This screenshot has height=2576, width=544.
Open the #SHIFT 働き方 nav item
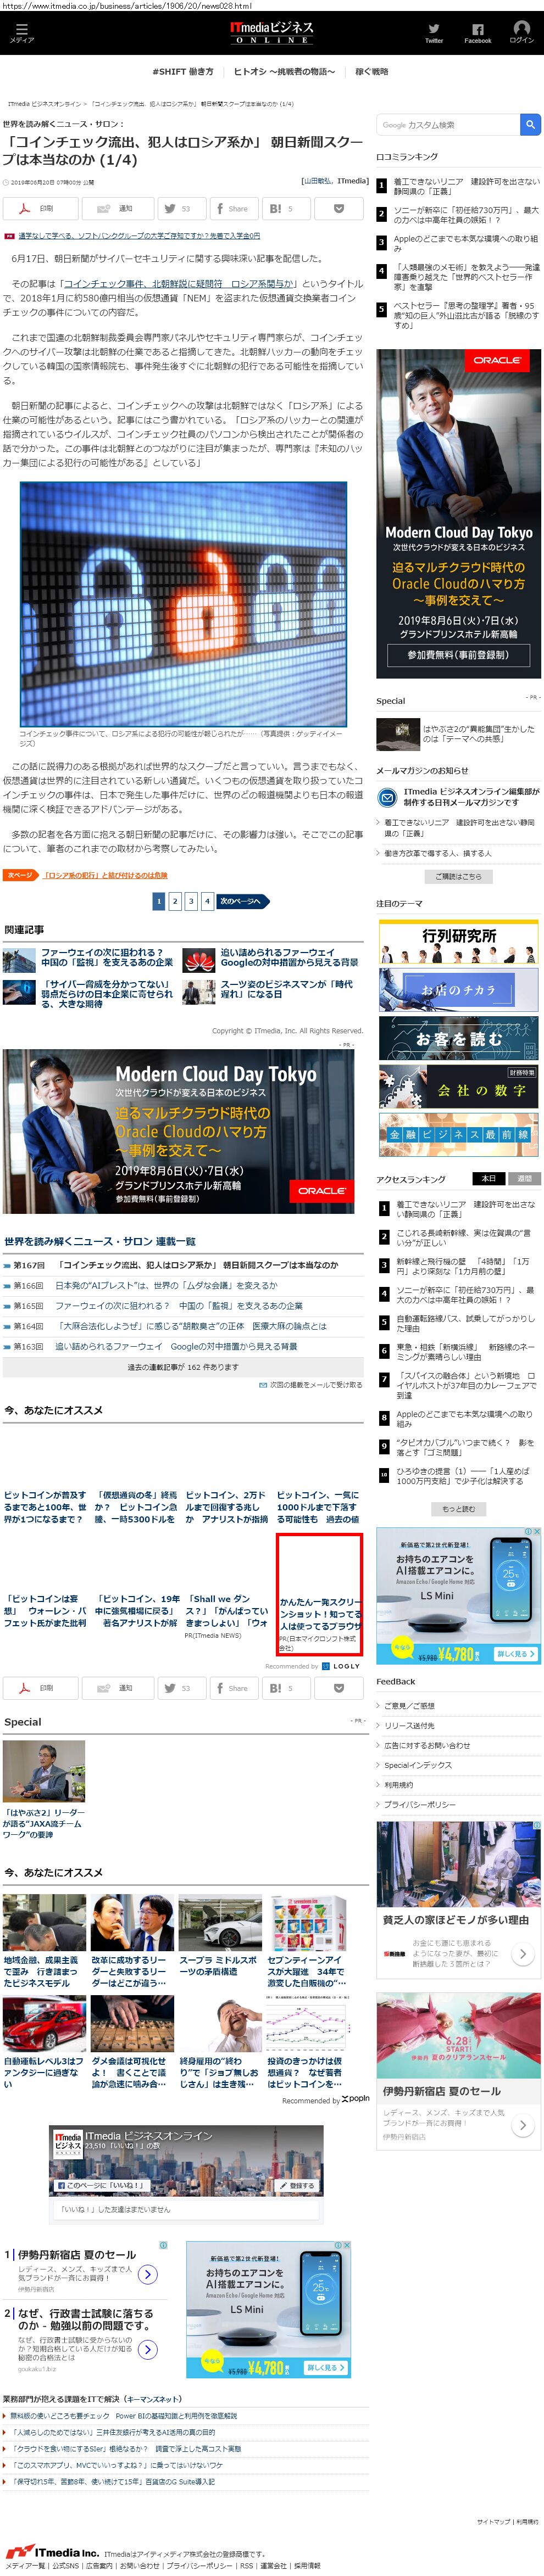point(183,72)
